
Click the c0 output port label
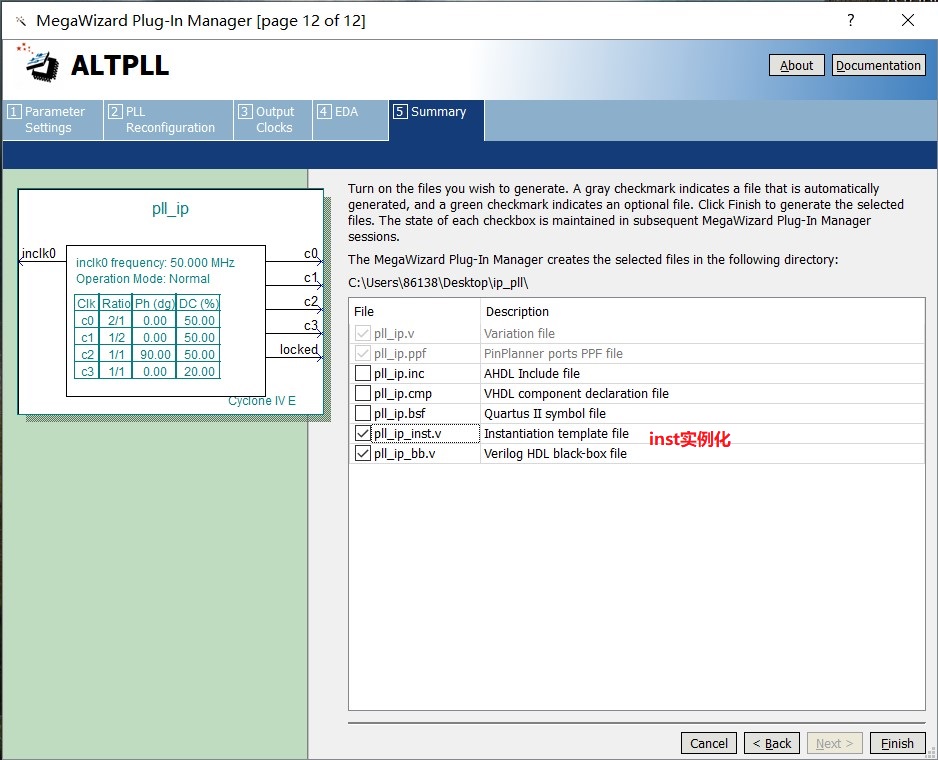(310, 253)
